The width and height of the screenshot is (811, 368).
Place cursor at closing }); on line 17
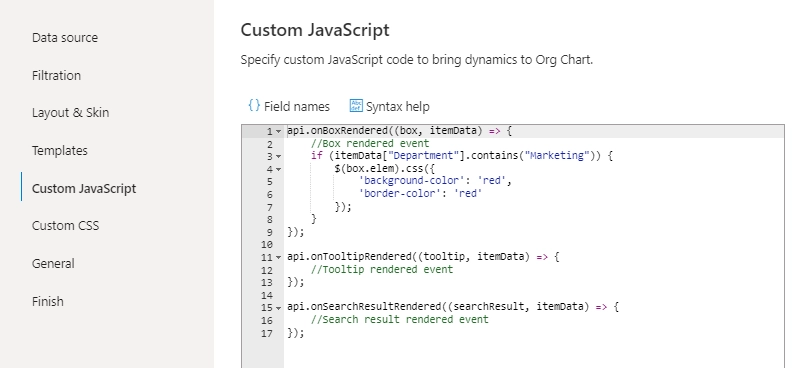coord(296,332)
